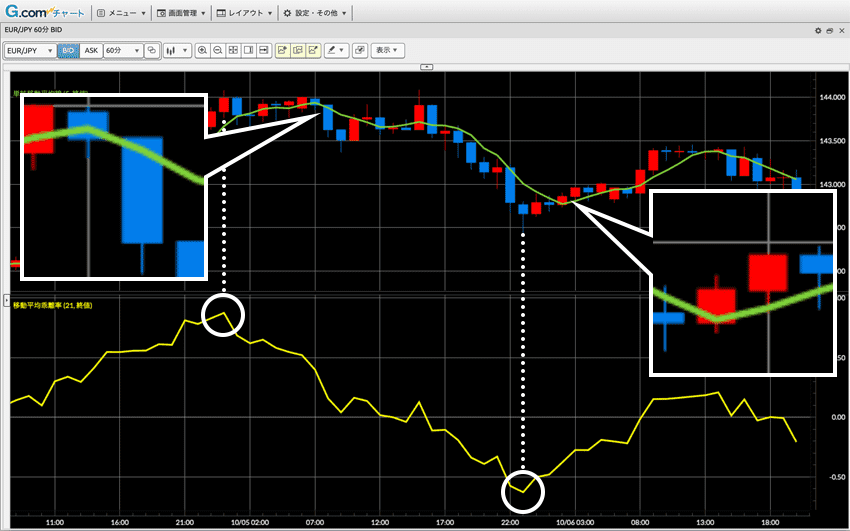Open chart panel settings gear

click(x=818, y=31)
